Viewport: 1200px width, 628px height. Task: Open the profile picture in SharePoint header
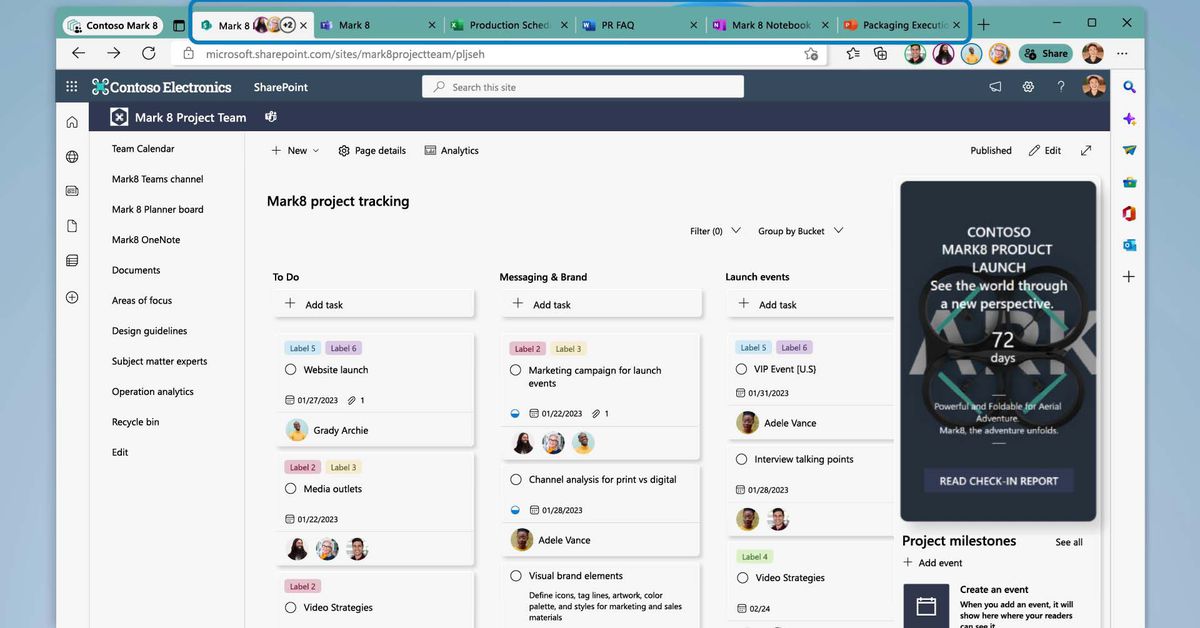coord(1095,87)
